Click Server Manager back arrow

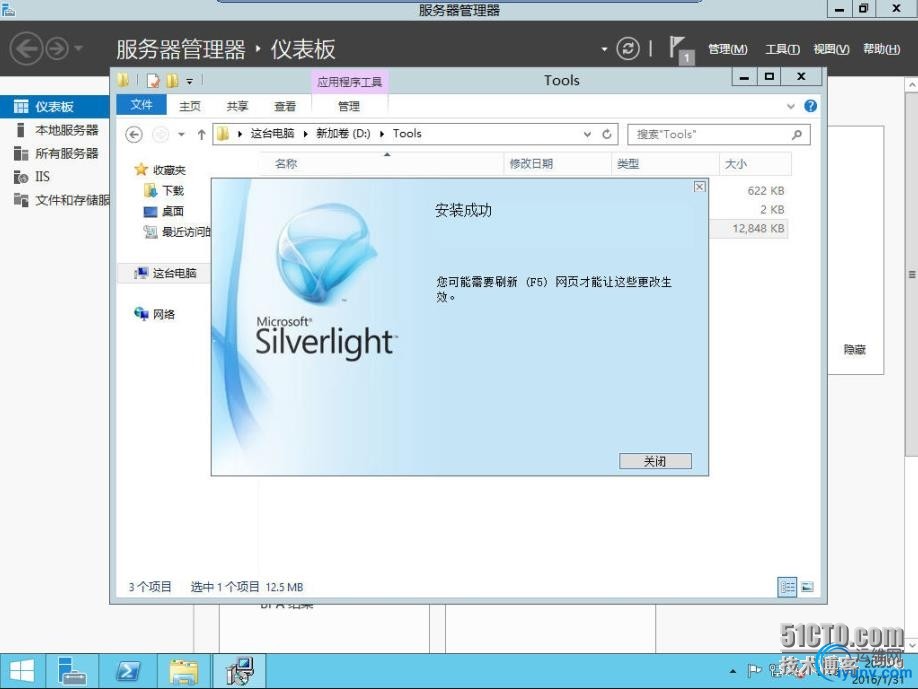(x=27, y=49)
